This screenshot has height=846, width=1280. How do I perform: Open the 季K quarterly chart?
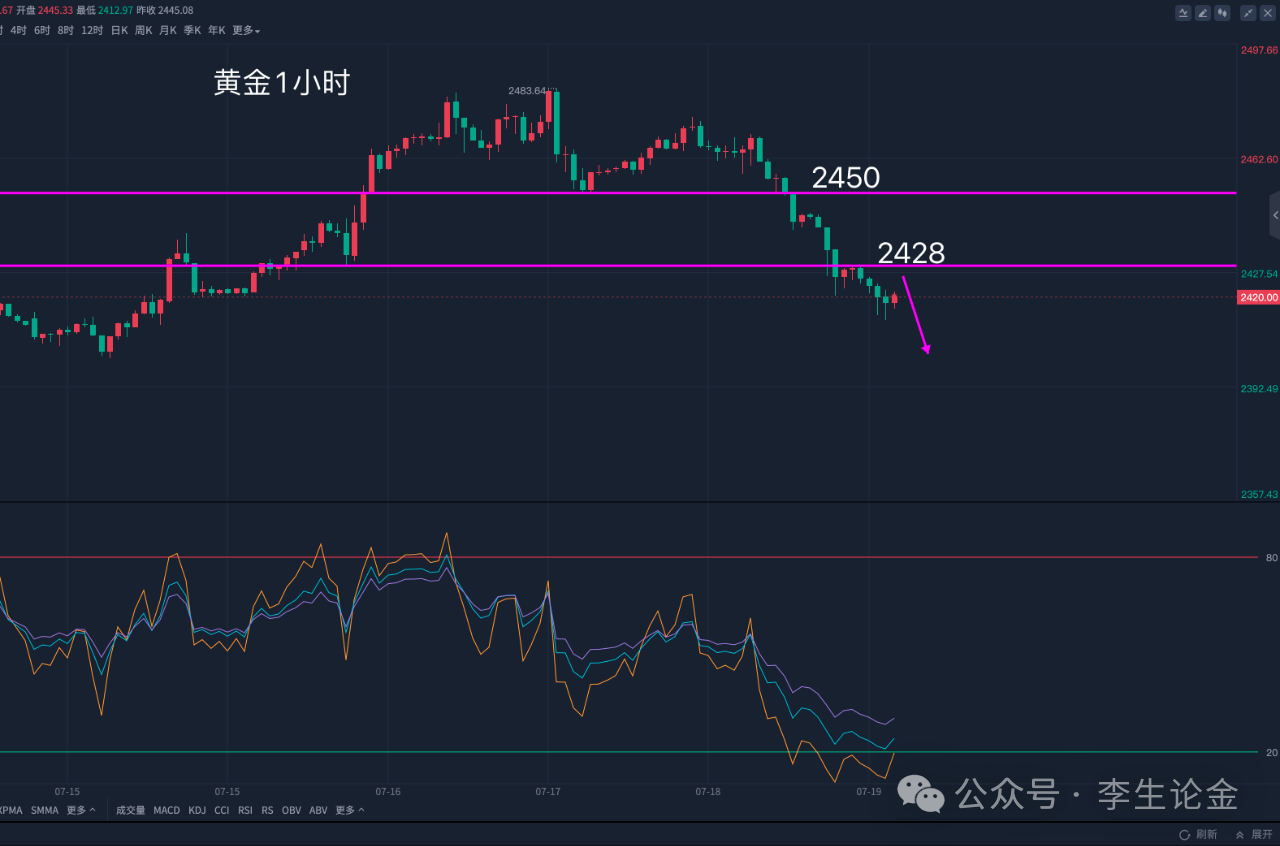click(x=192, y=30)
